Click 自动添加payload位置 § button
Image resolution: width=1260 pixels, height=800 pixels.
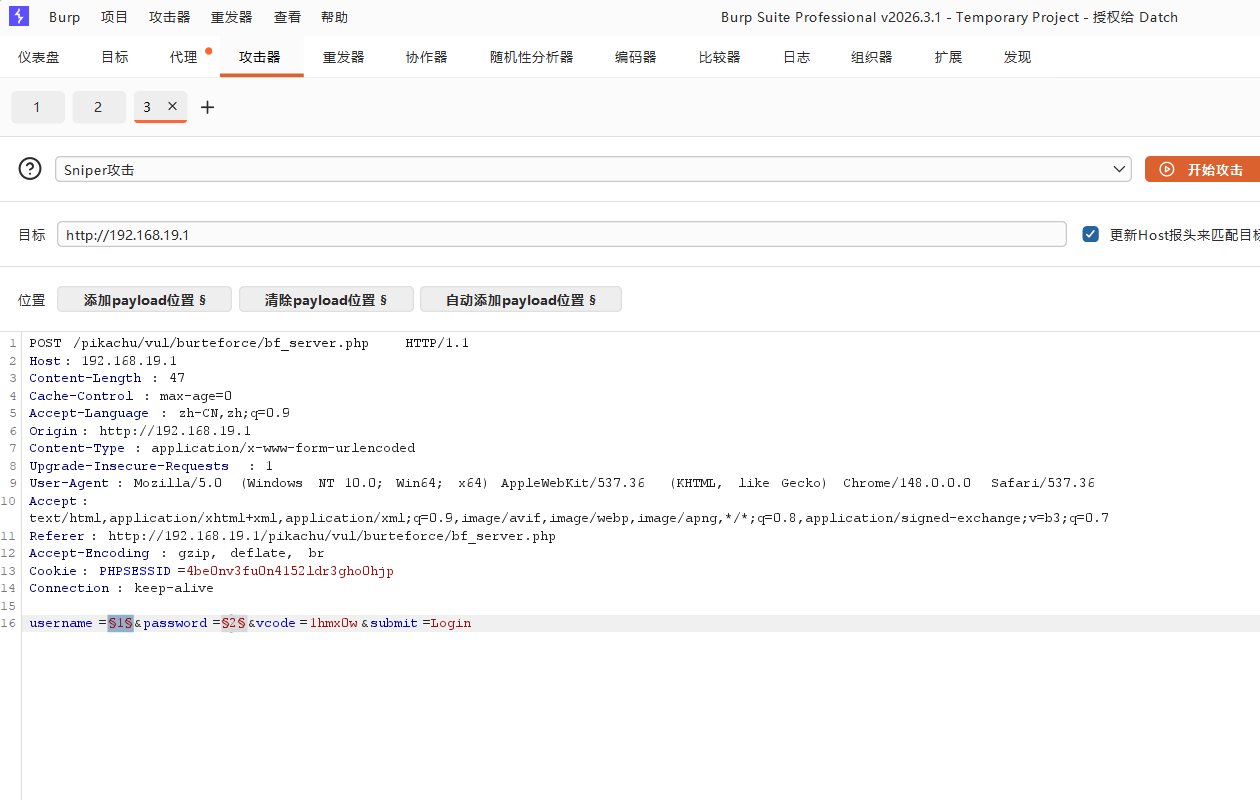click(x=521, y=299)
